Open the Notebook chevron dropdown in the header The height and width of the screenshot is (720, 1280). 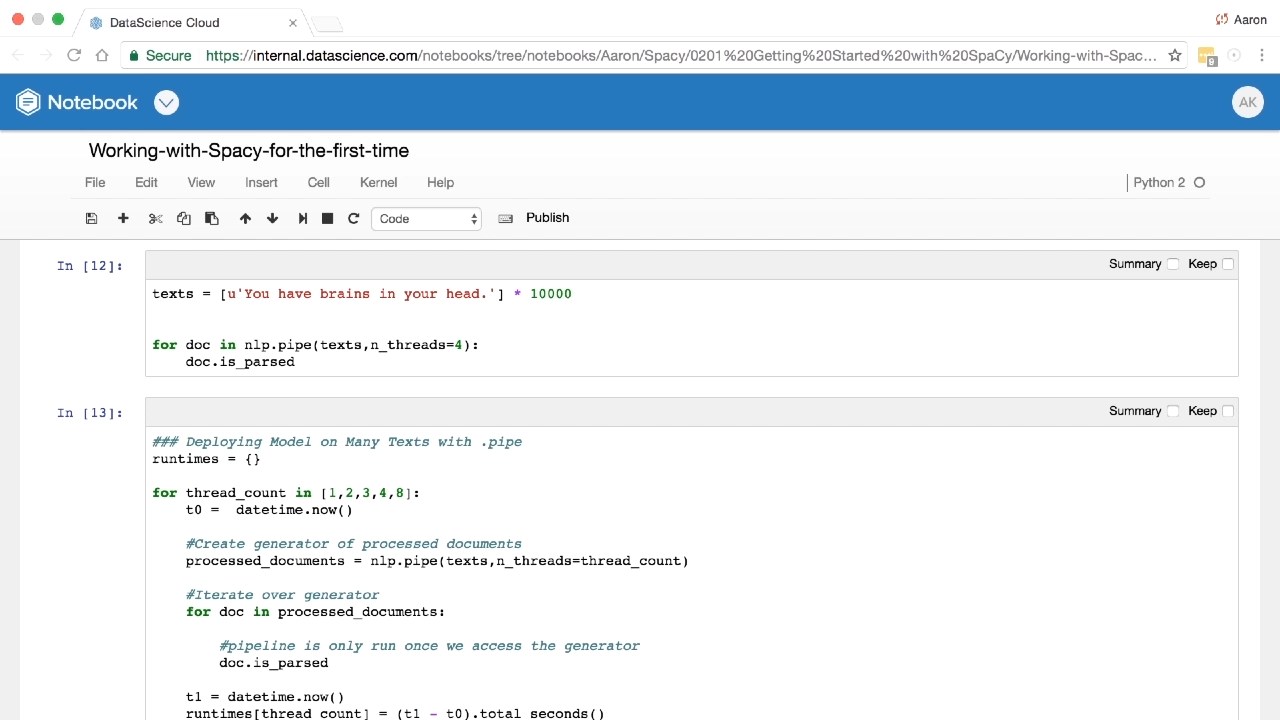click(x=166, y=102)
